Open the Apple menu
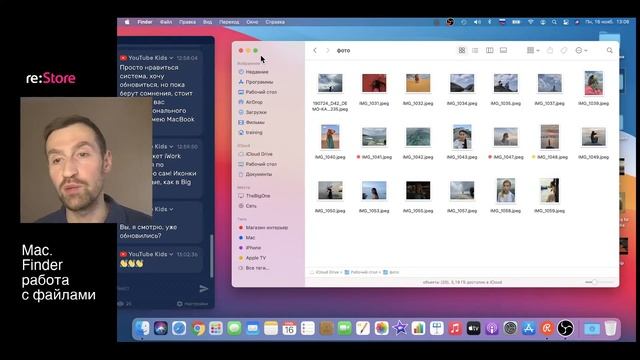Viewport: 640px width, 360px height. 127,22
